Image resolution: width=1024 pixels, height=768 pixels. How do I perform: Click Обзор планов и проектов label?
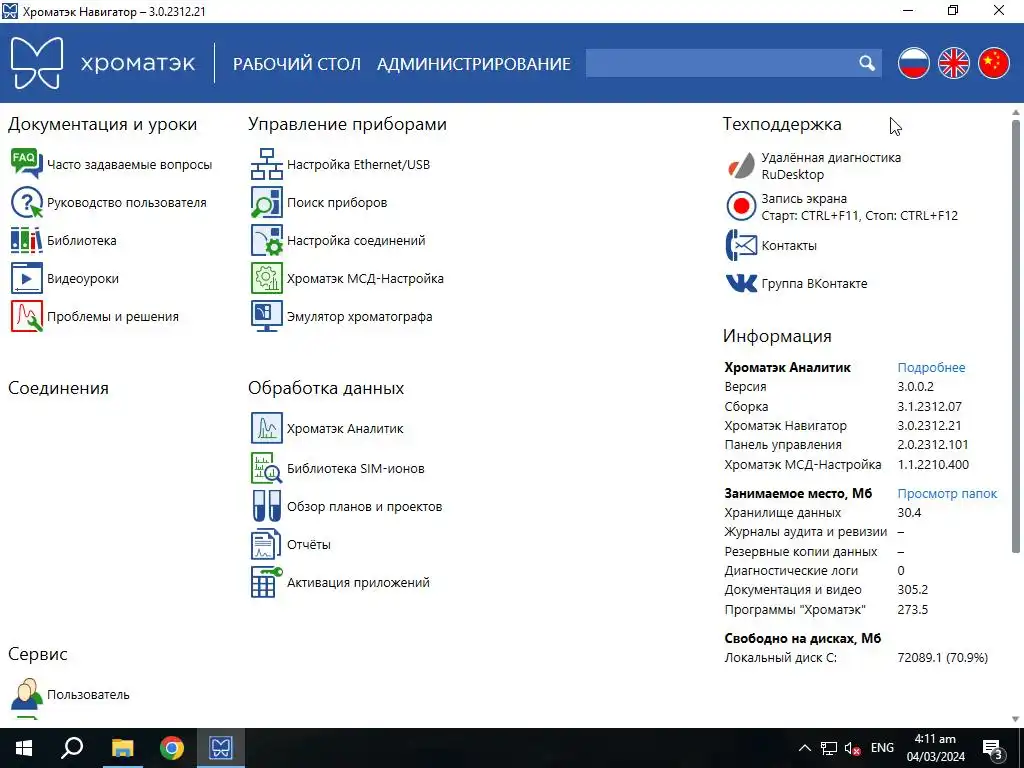tap(364, 507)
